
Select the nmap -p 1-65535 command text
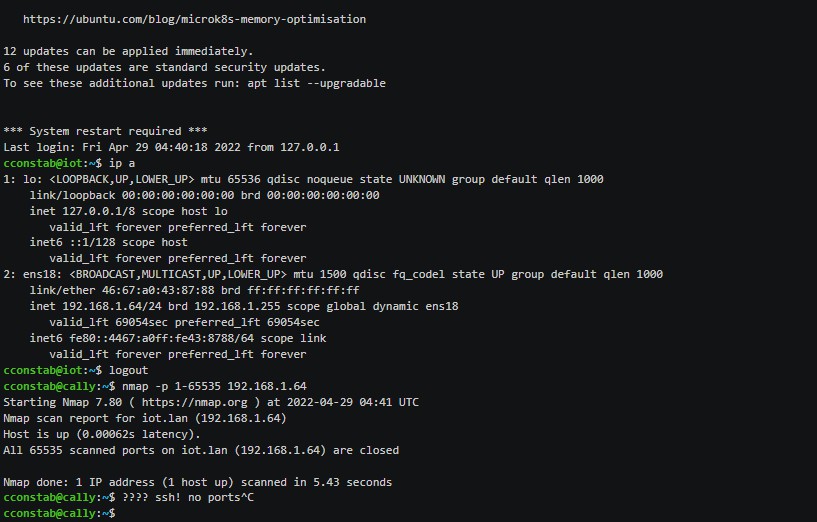[214, 386]
